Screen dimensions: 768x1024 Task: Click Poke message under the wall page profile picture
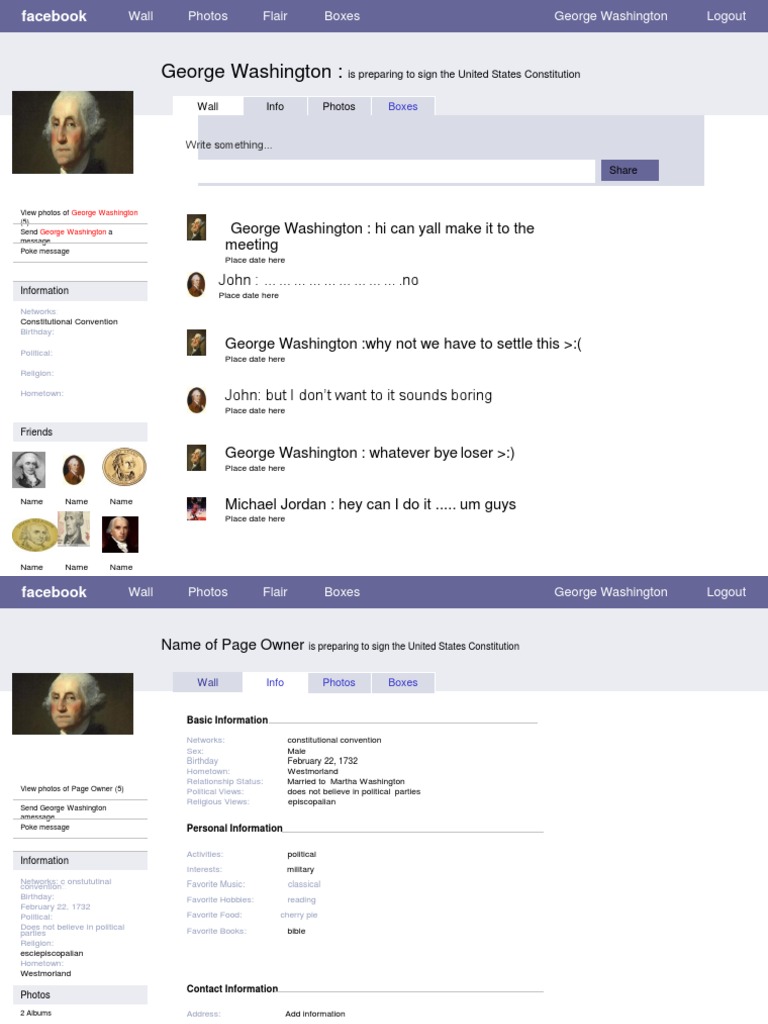(x=44, y=251)
